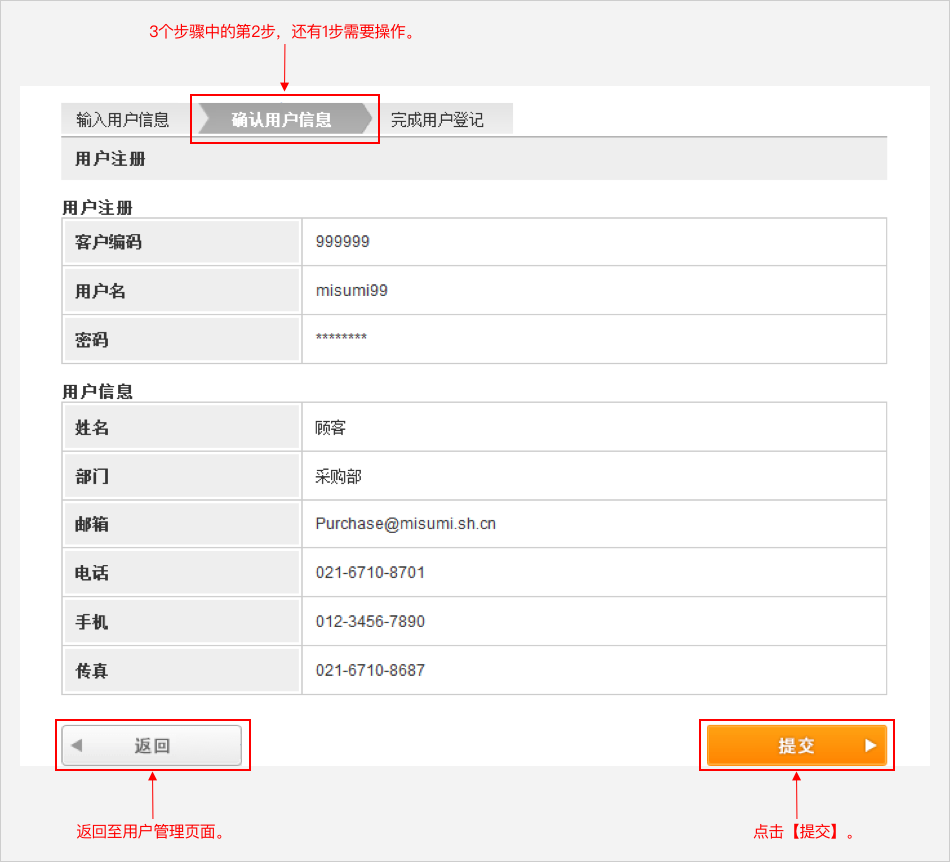
Task: Click the 提交 submit button
Action: point(796,746)
